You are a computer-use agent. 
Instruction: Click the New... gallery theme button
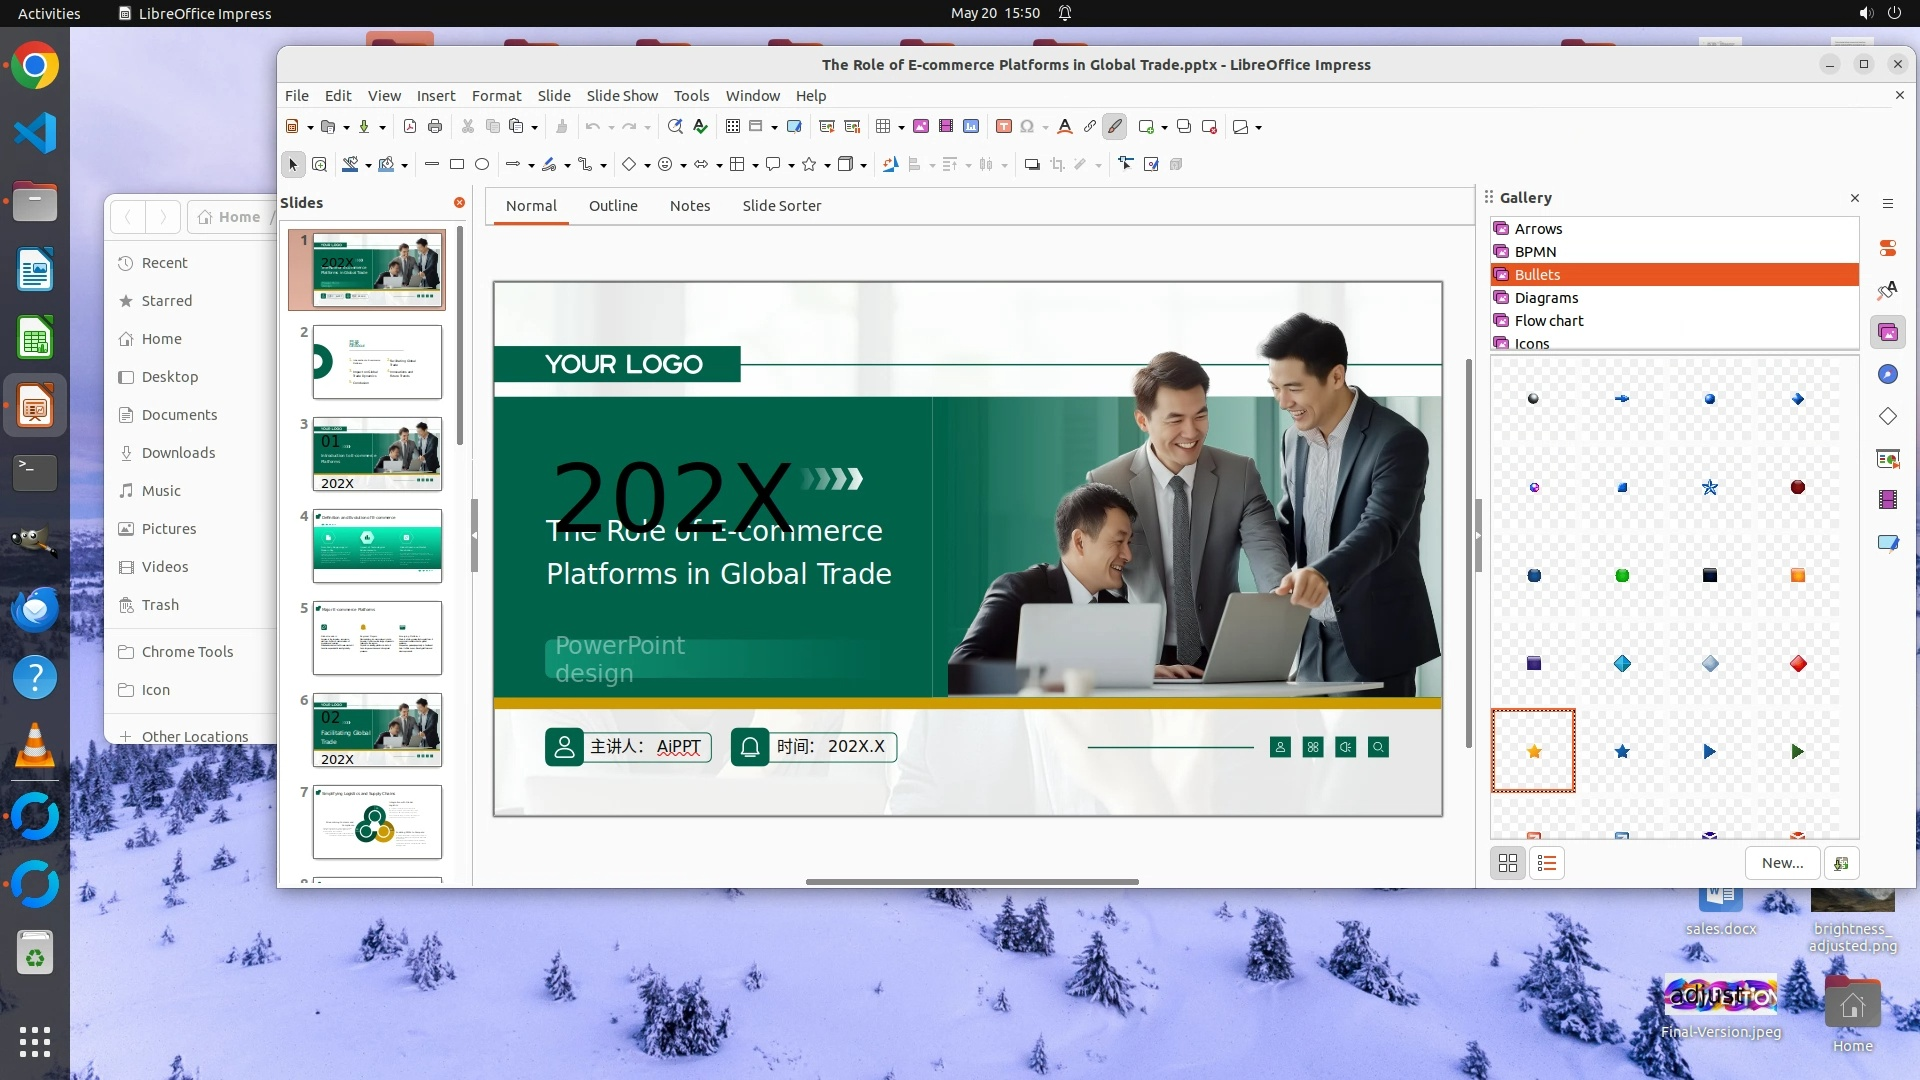[x=1782, y=863]
